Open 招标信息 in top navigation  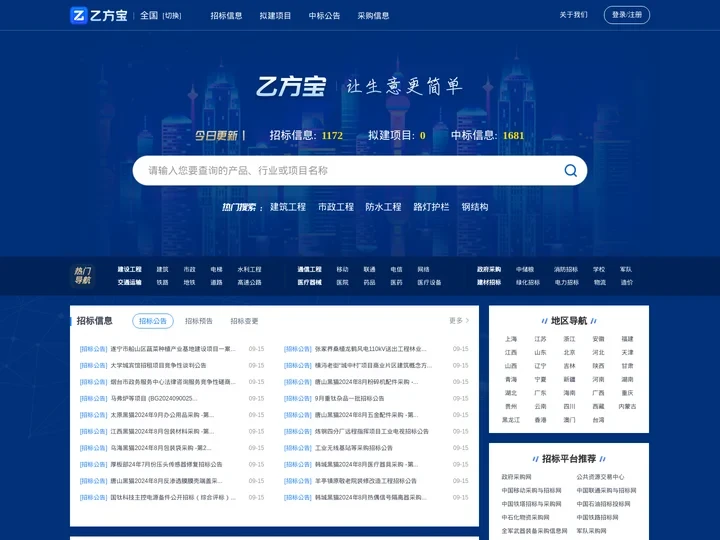tap(226, 16)
